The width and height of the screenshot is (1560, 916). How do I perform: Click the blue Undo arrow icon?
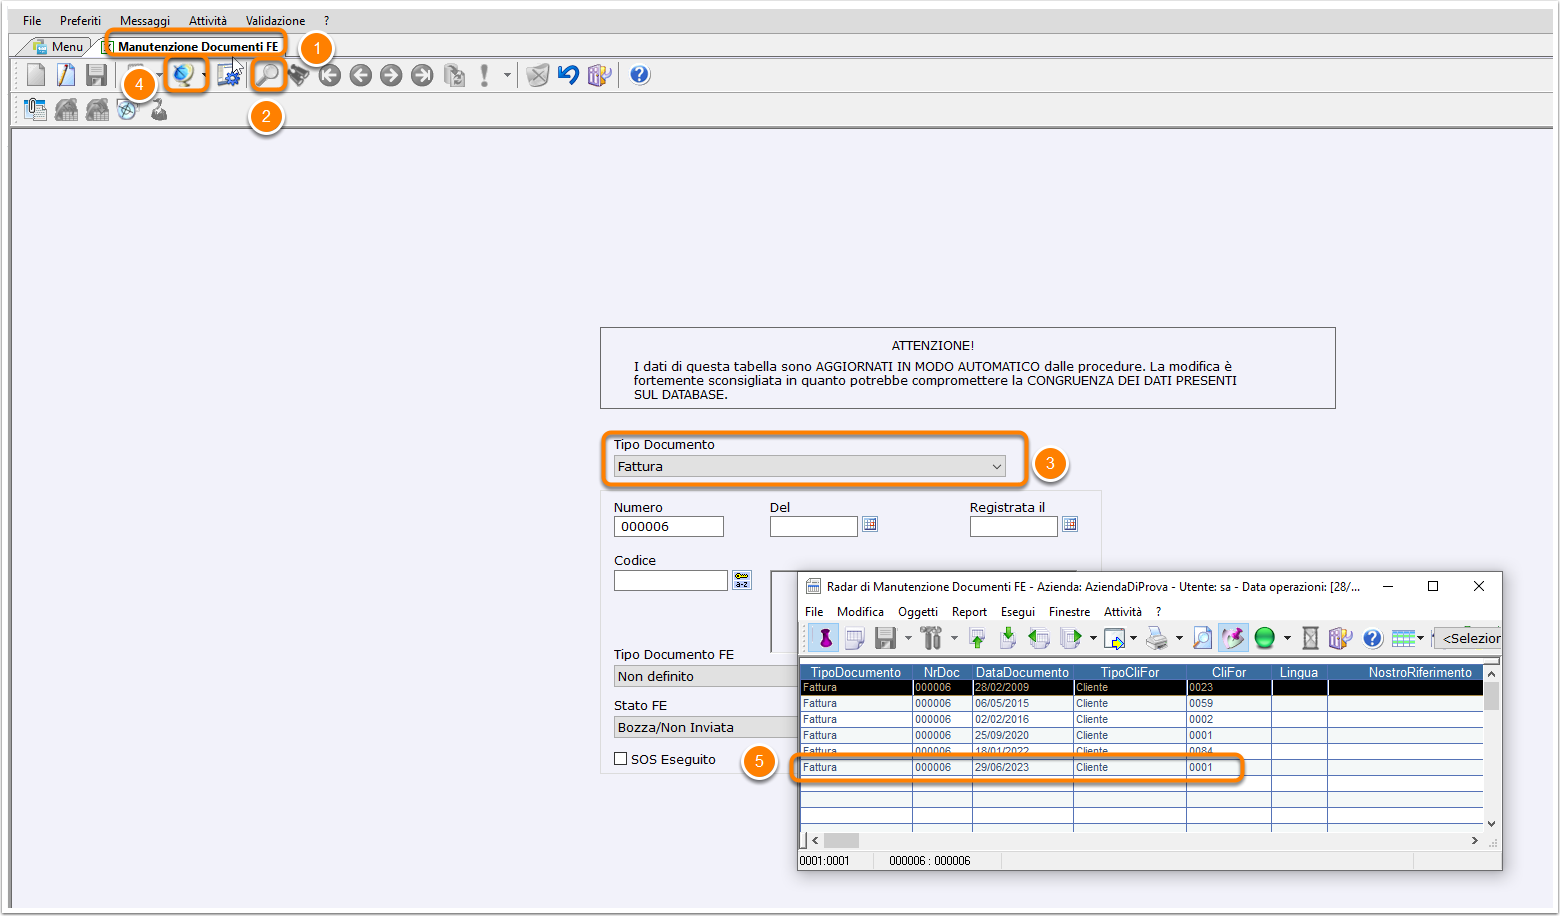pyautogui.click(x=568, y=75)
